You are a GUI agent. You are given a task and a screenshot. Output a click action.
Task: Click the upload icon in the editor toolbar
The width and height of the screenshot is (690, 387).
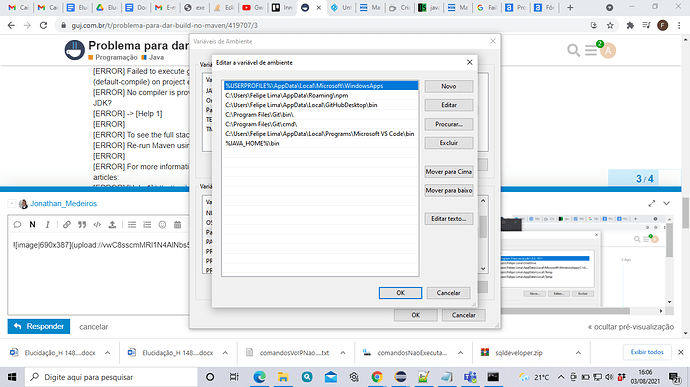112,225
